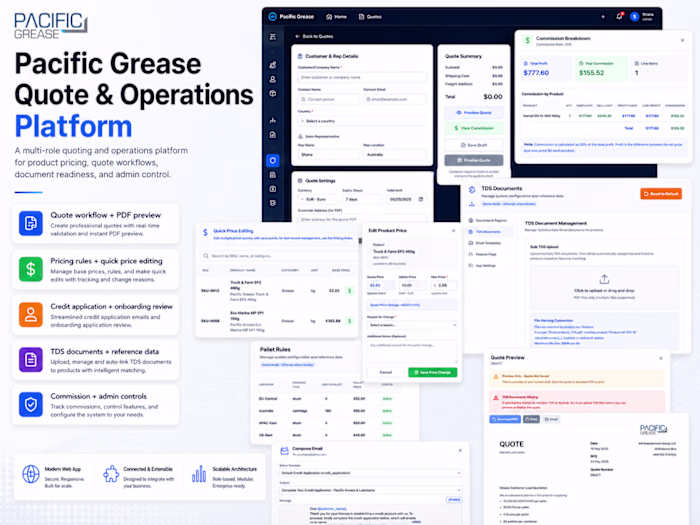The image size is (700, 525).
Task: Select Feature Flags in settings sidebar
Action: [482, 254]
